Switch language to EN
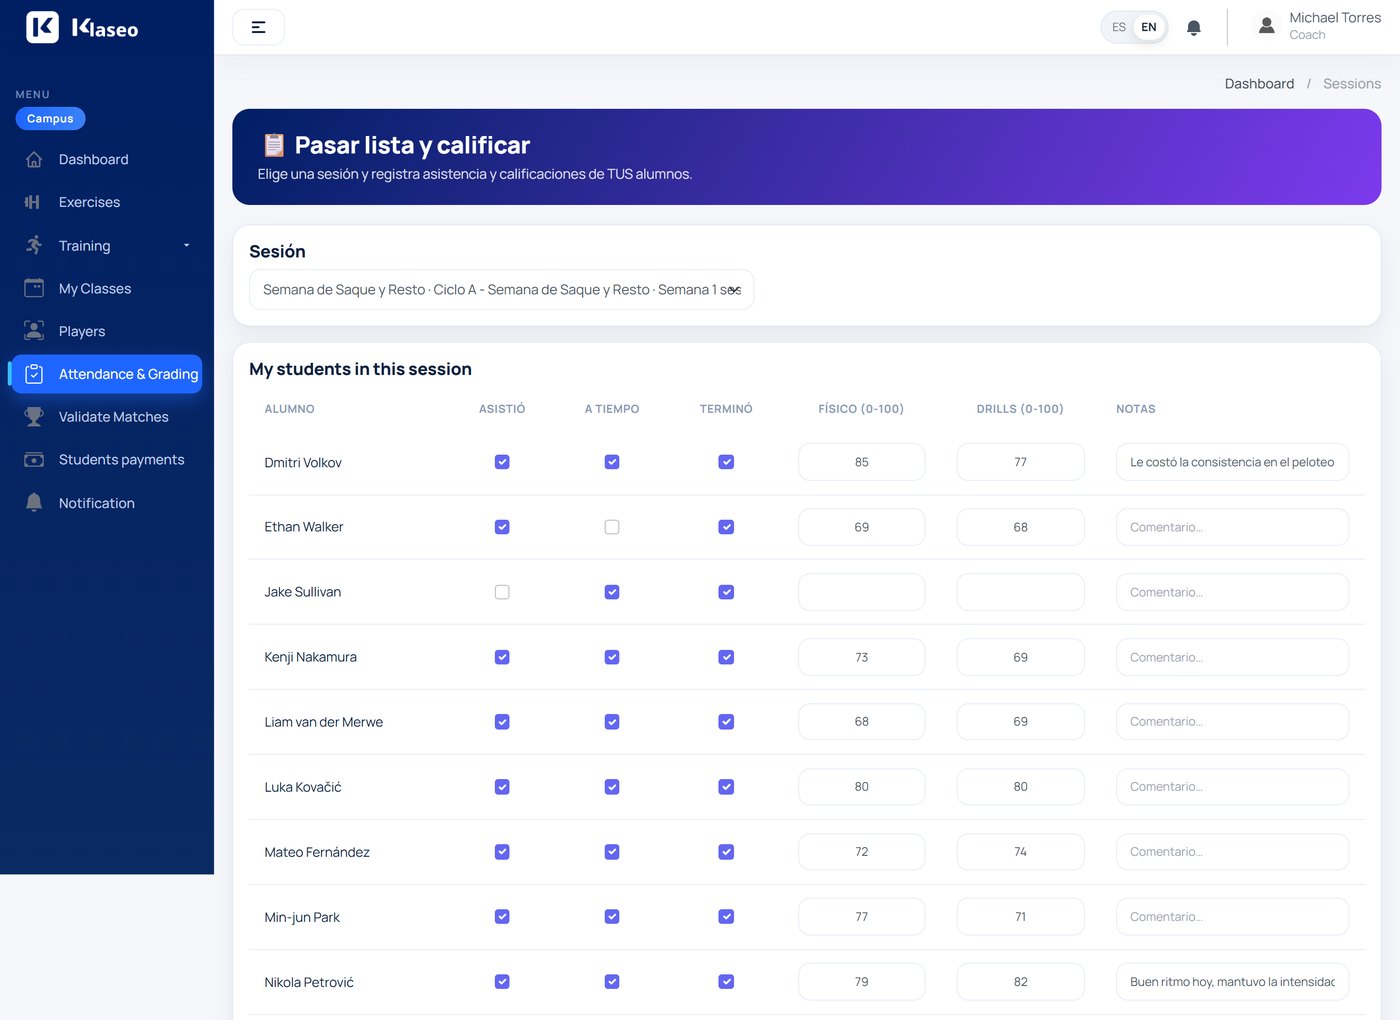The height and width of the screenshot is (1020, 1400). point(1149,27)
